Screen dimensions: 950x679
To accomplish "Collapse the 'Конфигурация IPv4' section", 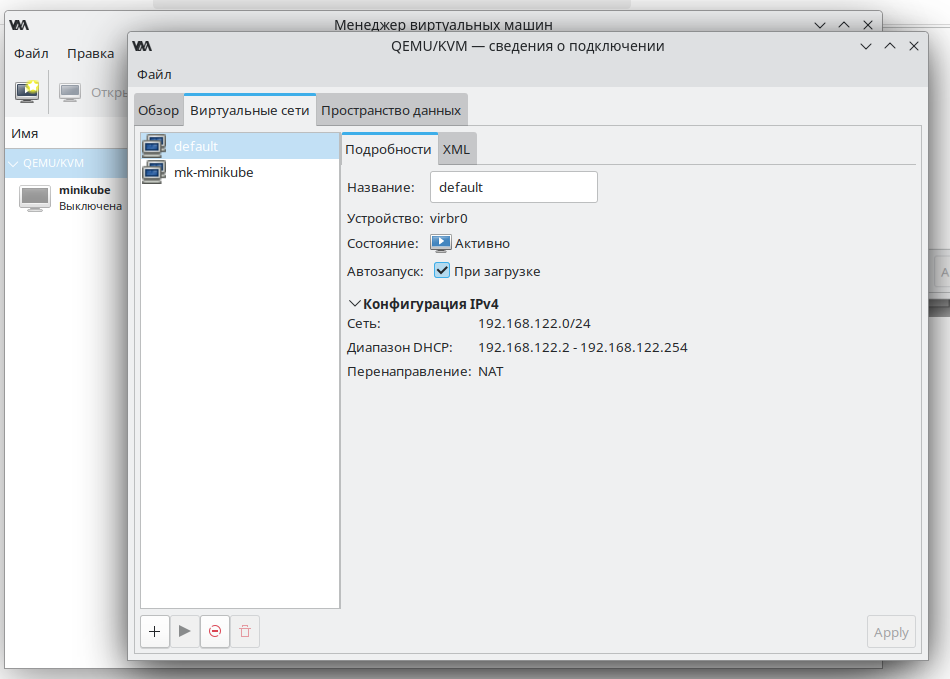I will pyautogui.click(x=354, y=303).
